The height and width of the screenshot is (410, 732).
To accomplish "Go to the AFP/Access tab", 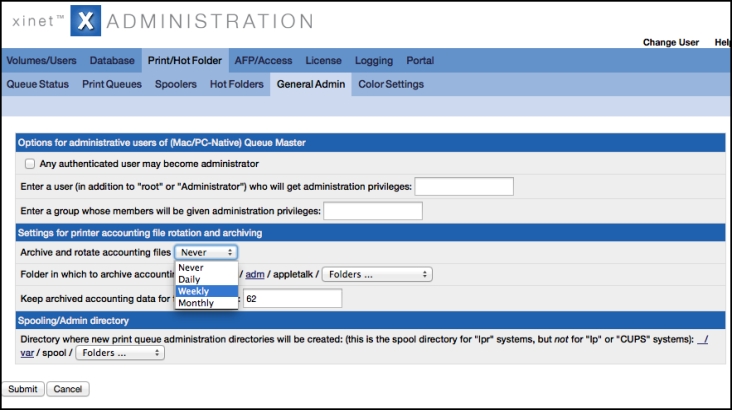I will (263, 61).
